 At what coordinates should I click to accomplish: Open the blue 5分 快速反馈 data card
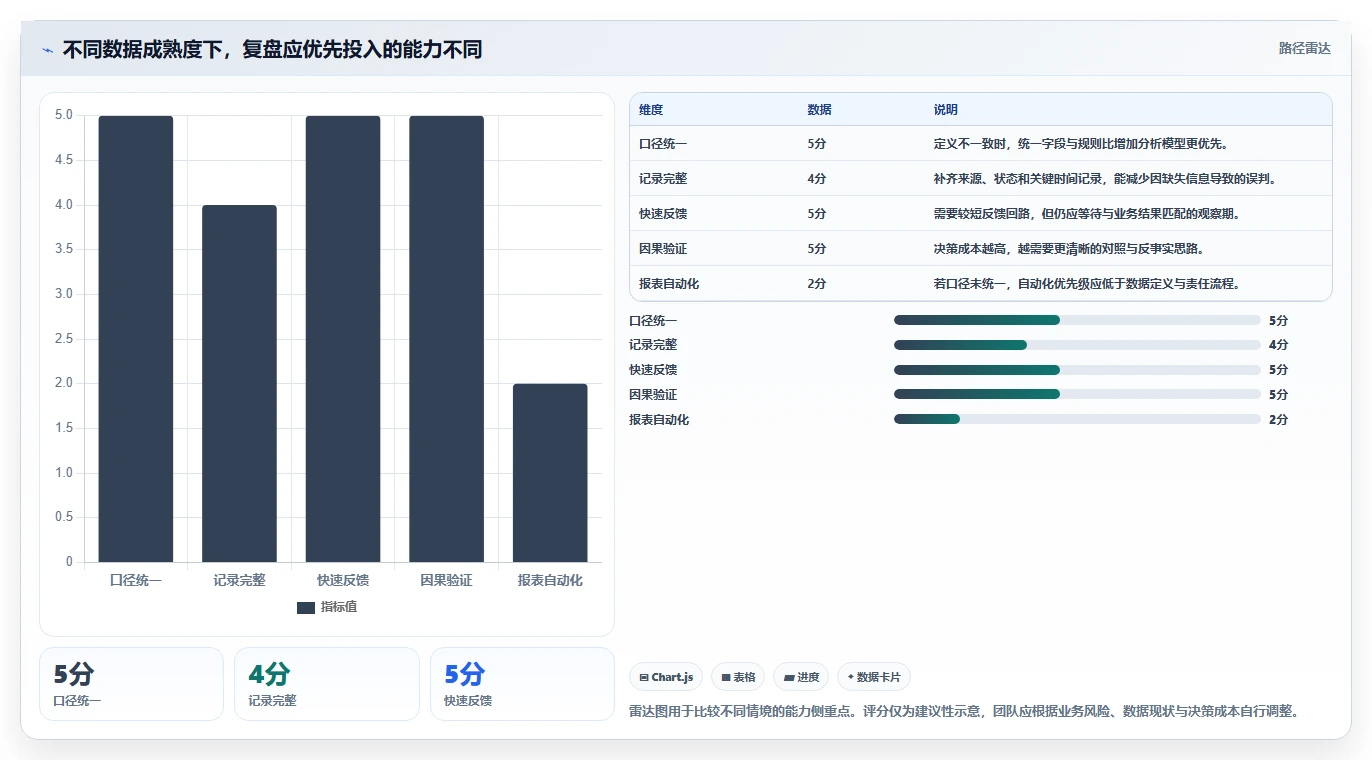coord(522,684)
